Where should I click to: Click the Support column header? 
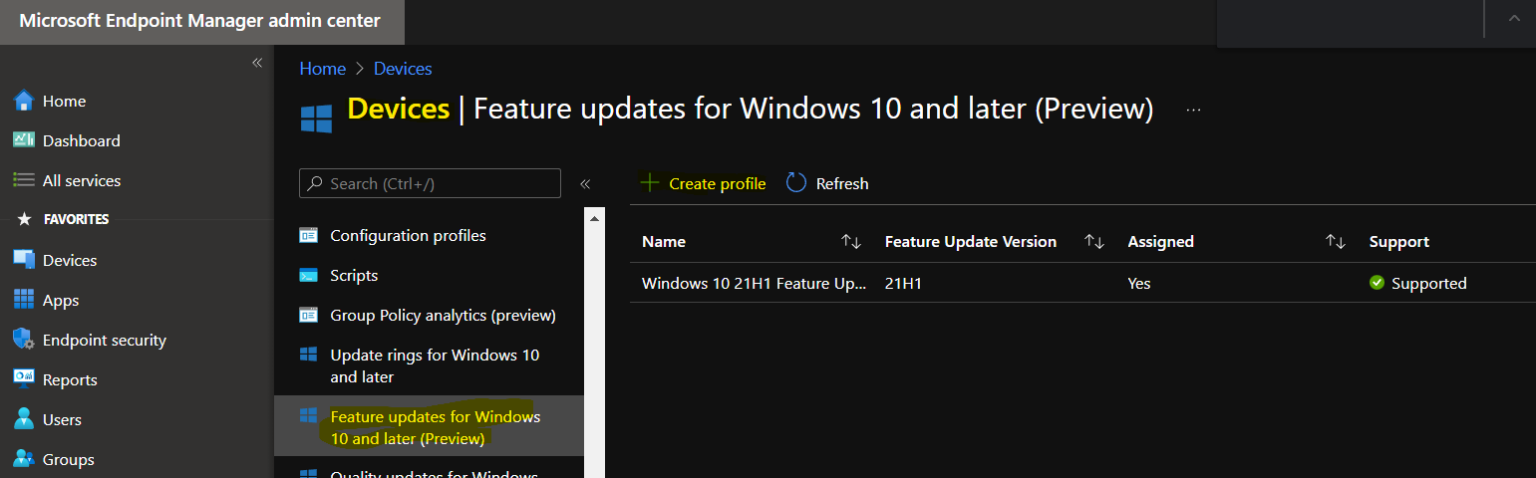click(1399, 242)
